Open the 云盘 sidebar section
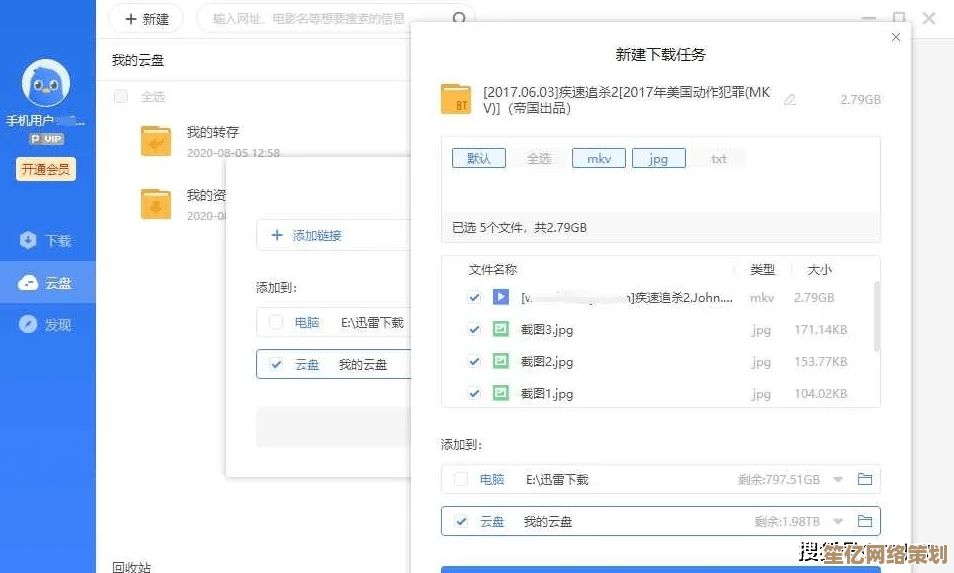The width and height of the screenshot is (954, 573). [x=47, y=283]
